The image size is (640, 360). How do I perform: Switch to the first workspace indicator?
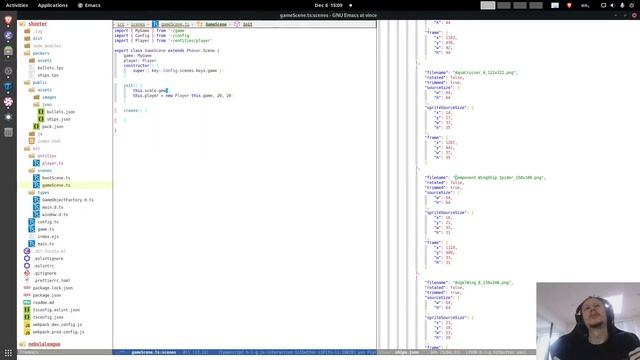pyautogui.click(x=488, y=5)
